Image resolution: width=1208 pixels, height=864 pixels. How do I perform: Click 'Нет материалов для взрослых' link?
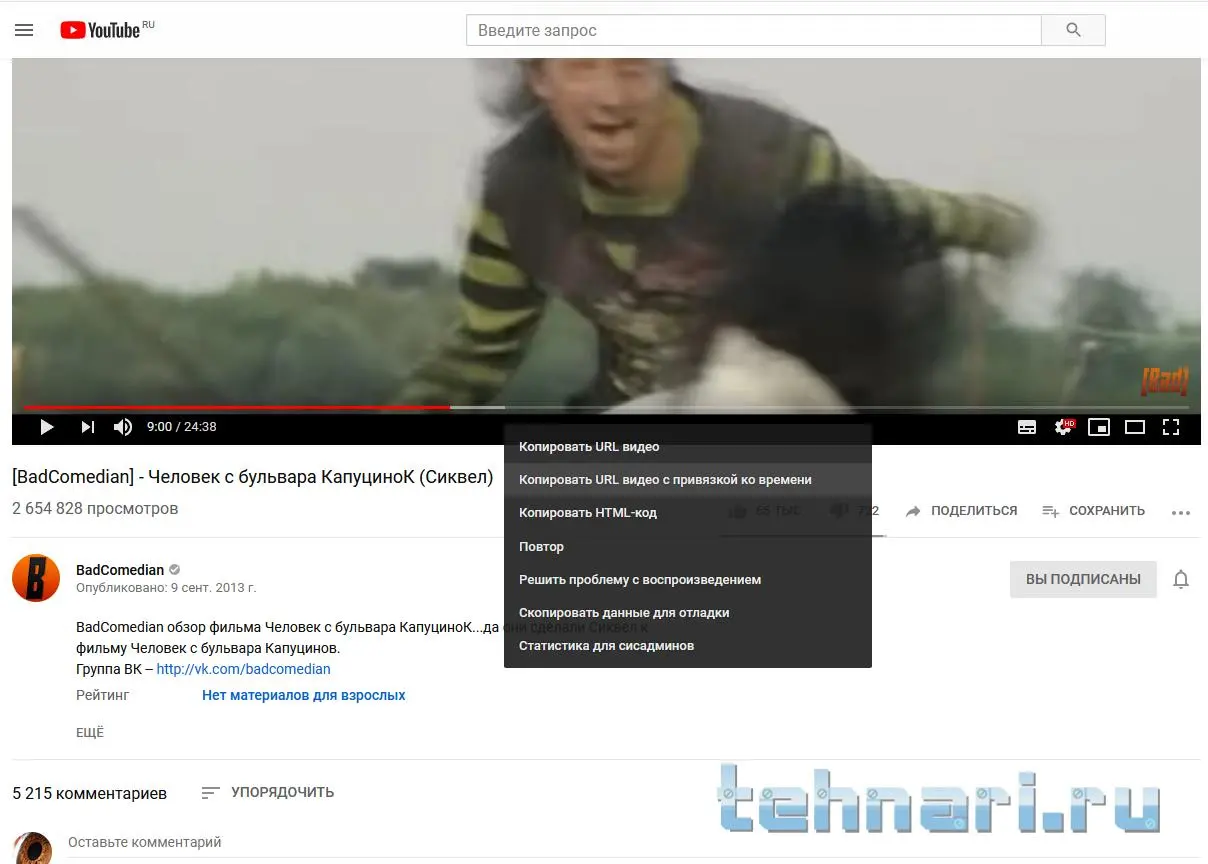(304, 695)
